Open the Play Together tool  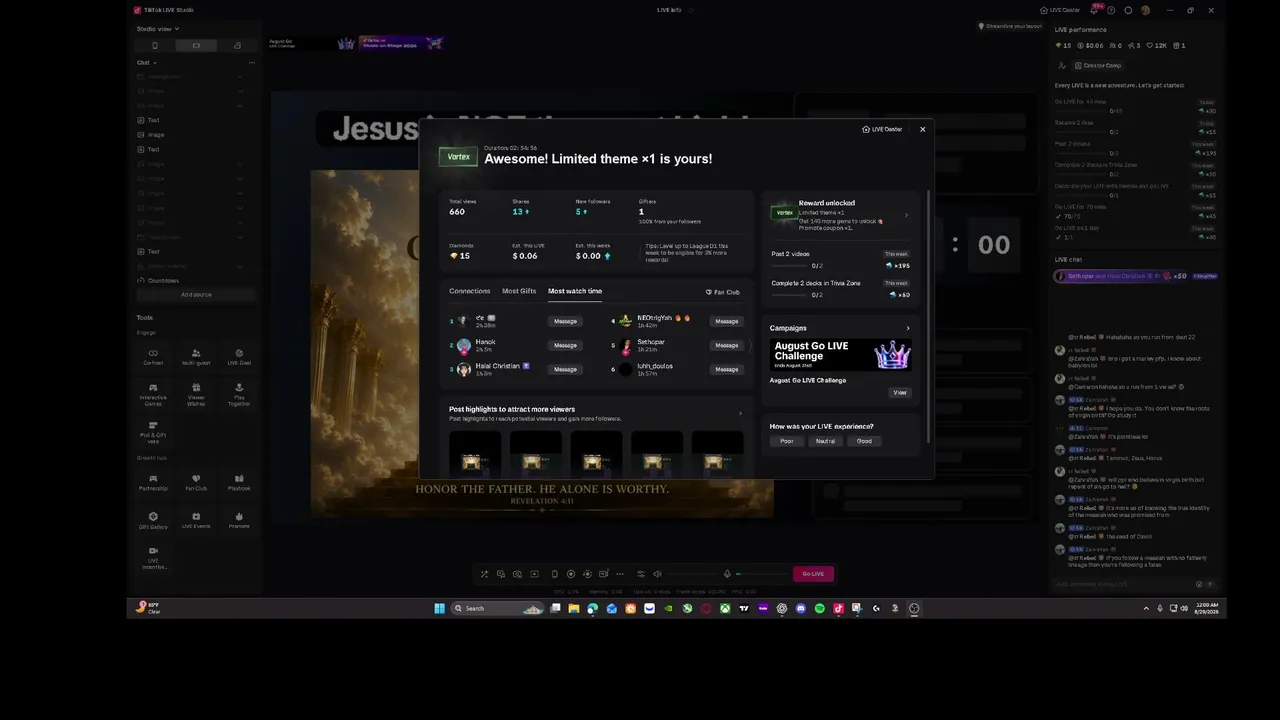point(239,394)
